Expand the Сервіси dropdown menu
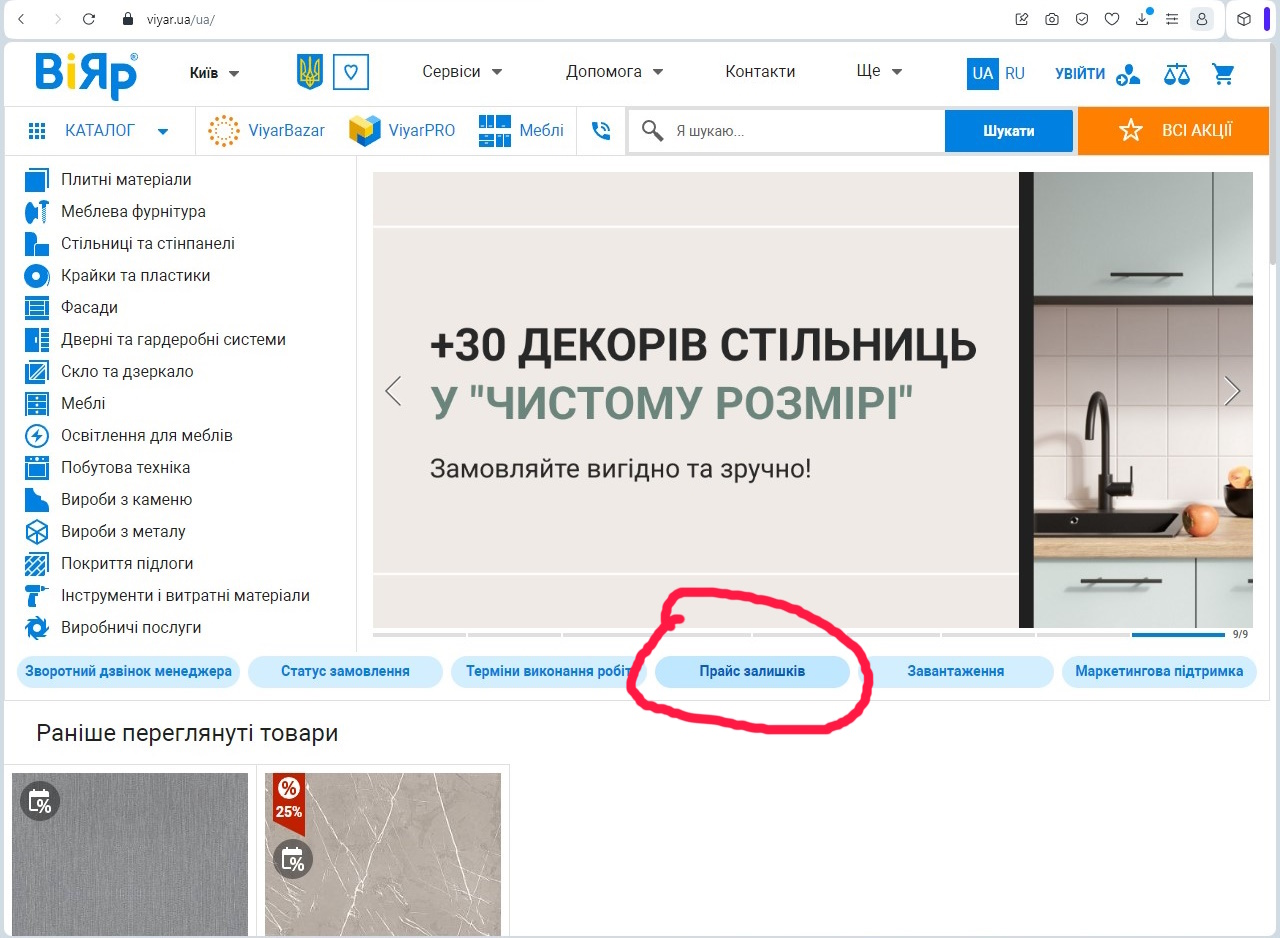The height and width of the screenshot is (938, 1280). pyautogui.click(x=462, y=72)
